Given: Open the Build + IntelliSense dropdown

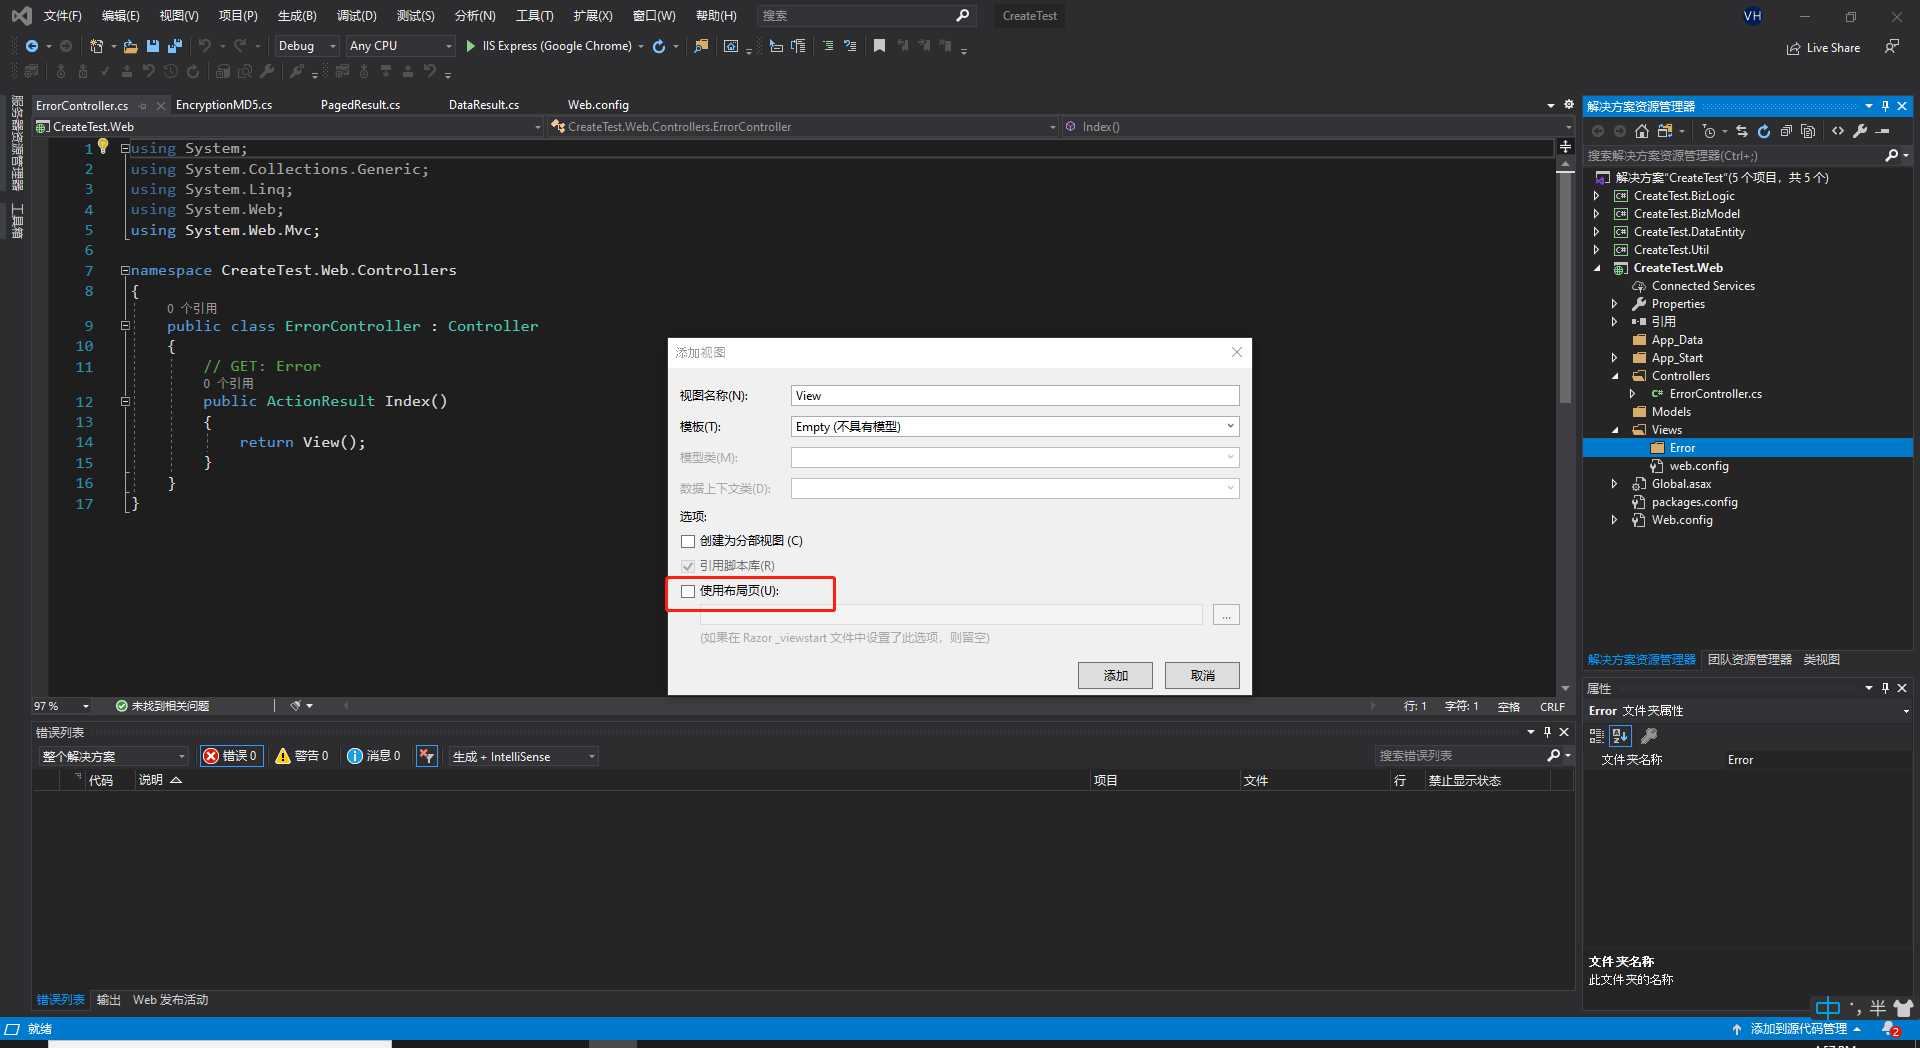Looking at the screenshot, I should (523, 756).
